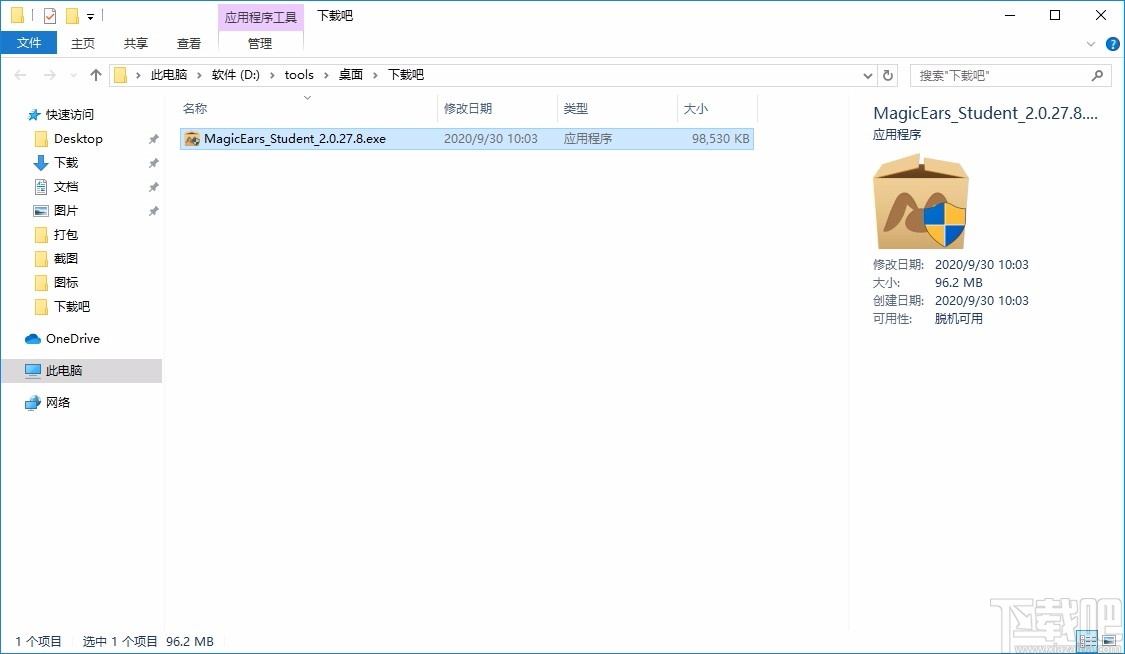Click the 98,530 KB size cell
Screen dimensions: 1125x654
click(720, 138)
